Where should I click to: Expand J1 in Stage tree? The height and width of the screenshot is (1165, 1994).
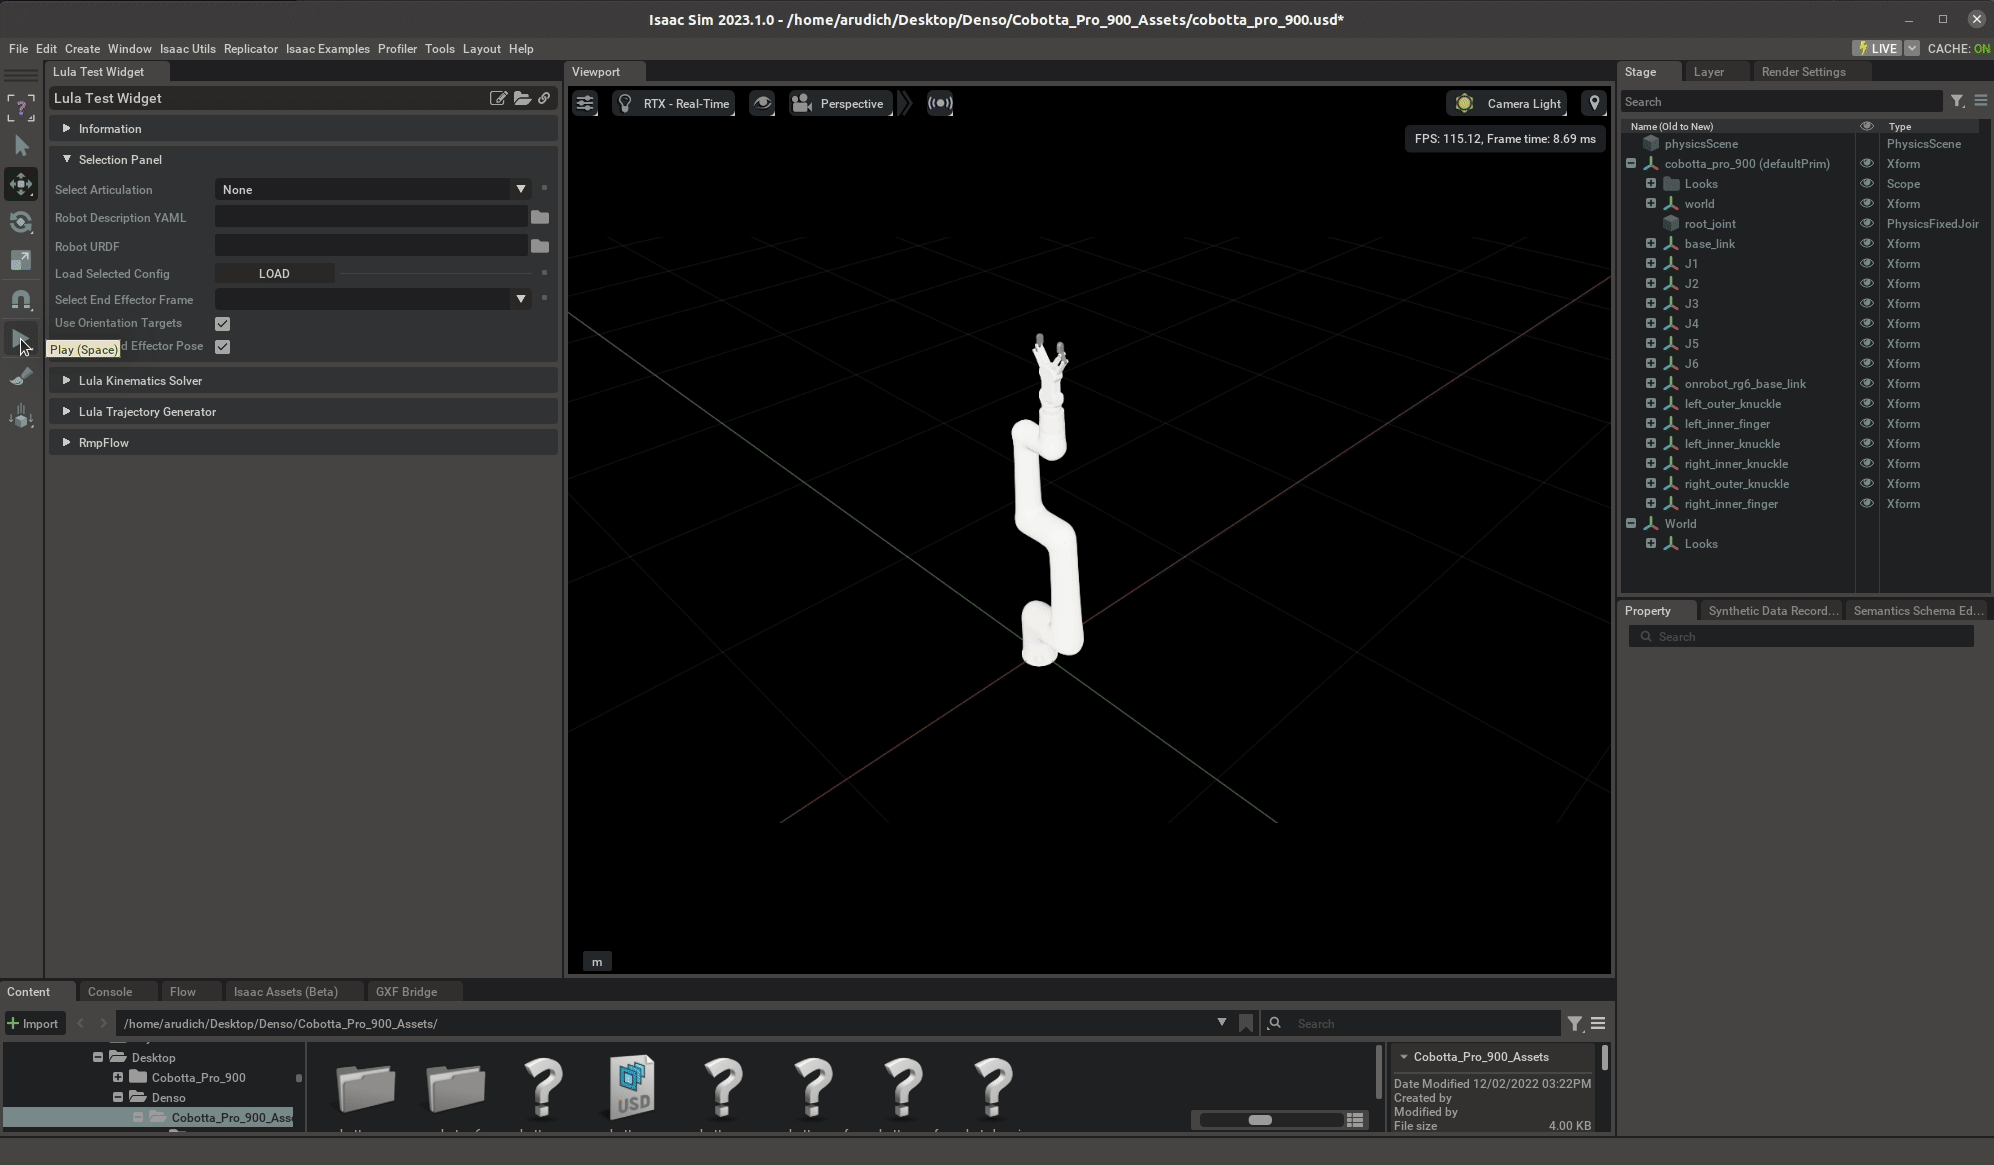(1651, 264)
